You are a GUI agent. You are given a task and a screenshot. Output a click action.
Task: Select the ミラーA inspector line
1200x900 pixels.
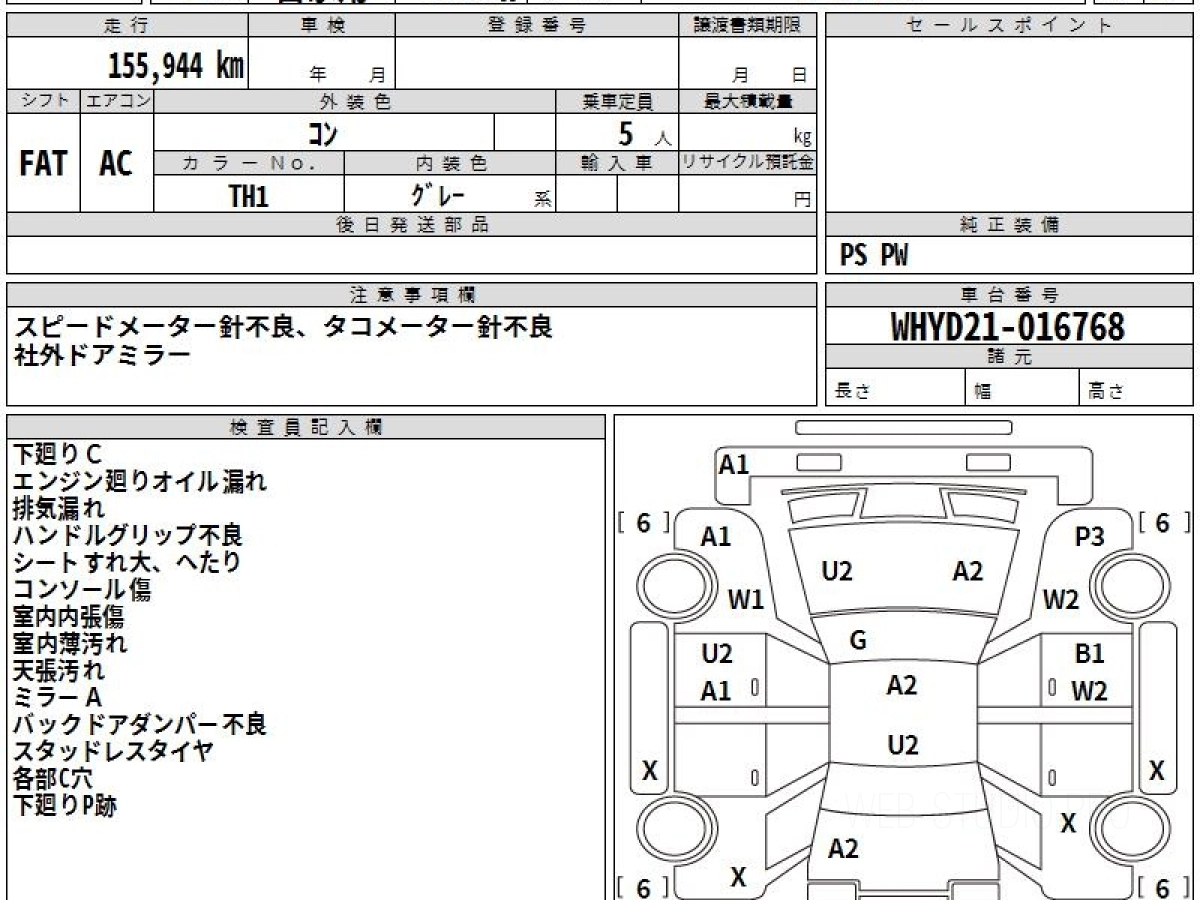(57, 698)
